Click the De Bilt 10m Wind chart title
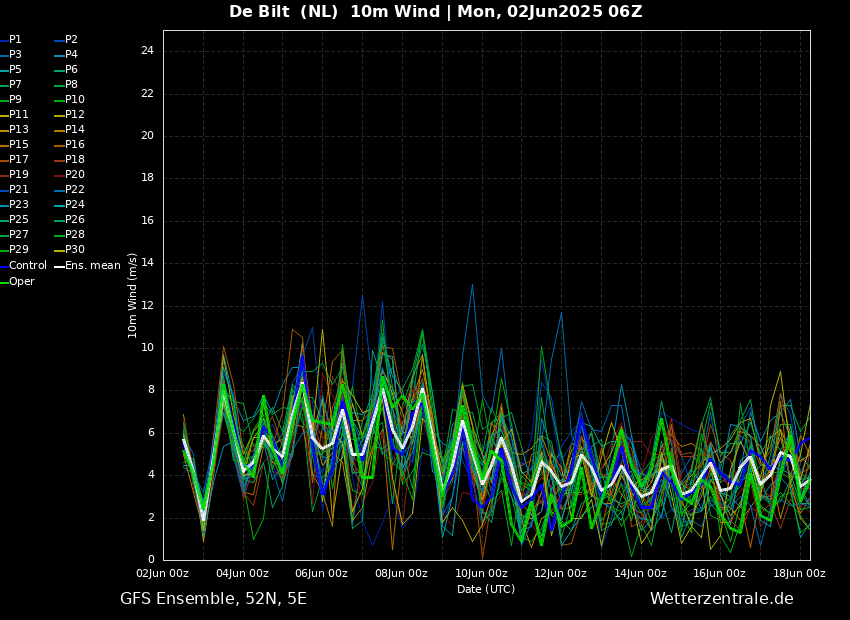850x620 pixels. (x=436, y=12)
